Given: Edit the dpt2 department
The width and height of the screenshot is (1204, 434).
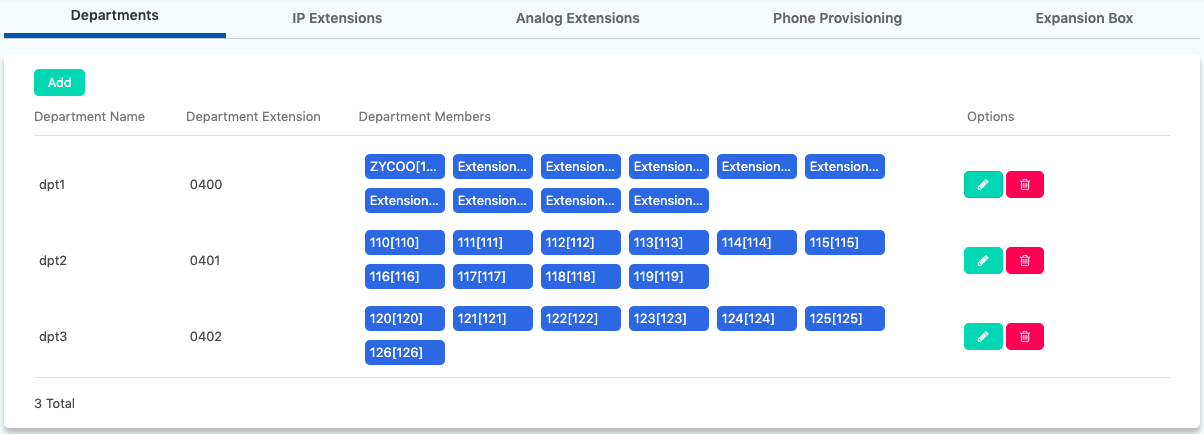Looking at the screenshot, I should (982, 261).
